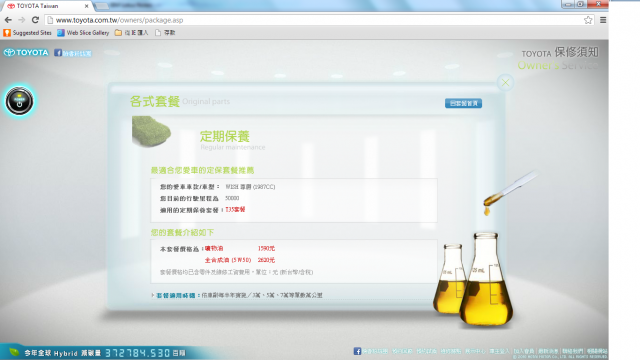The height and width of the screenshot is (360, 640).
Task: Click the 定期保養 Regular maintenance heading
Action: (x=232, y=140)
